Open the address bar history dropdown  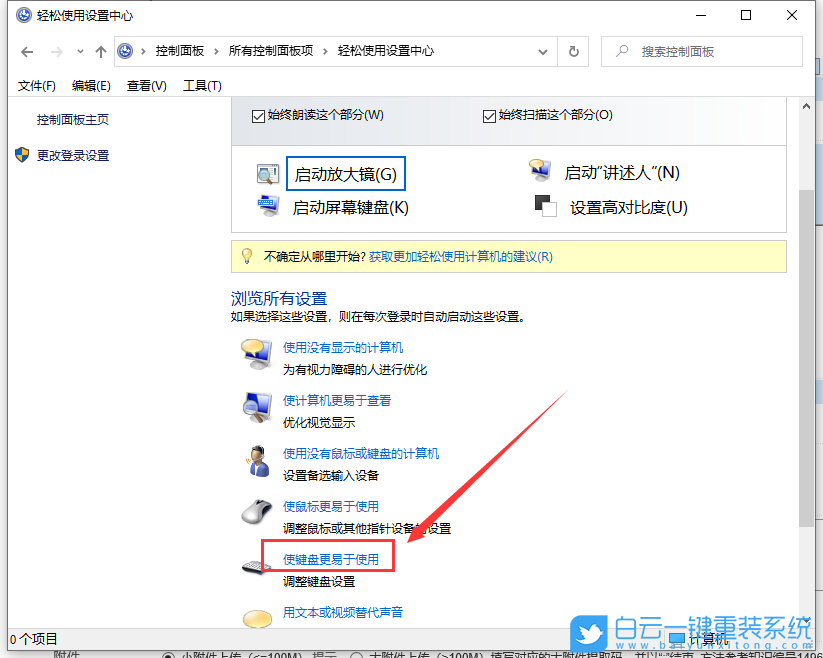(543, 51)
